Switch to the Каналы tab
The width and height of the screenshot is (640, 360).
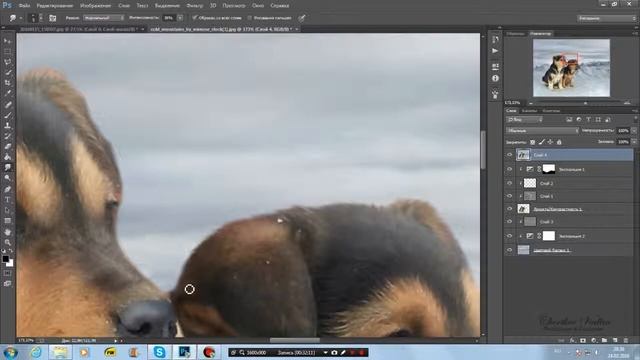529,111
